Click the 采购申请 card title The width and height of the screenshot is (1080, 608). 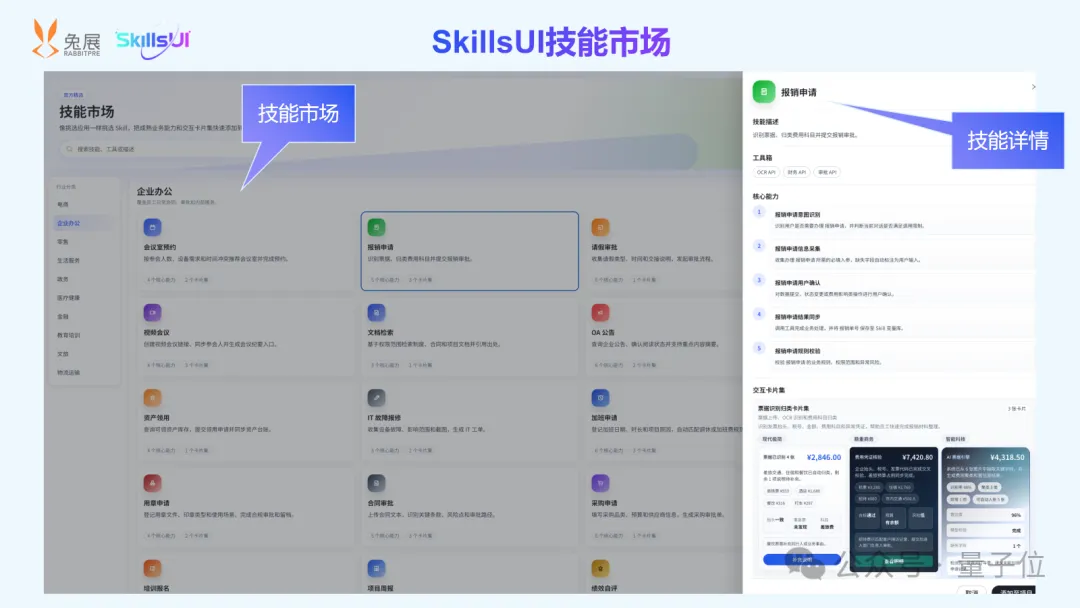[604, 503]
